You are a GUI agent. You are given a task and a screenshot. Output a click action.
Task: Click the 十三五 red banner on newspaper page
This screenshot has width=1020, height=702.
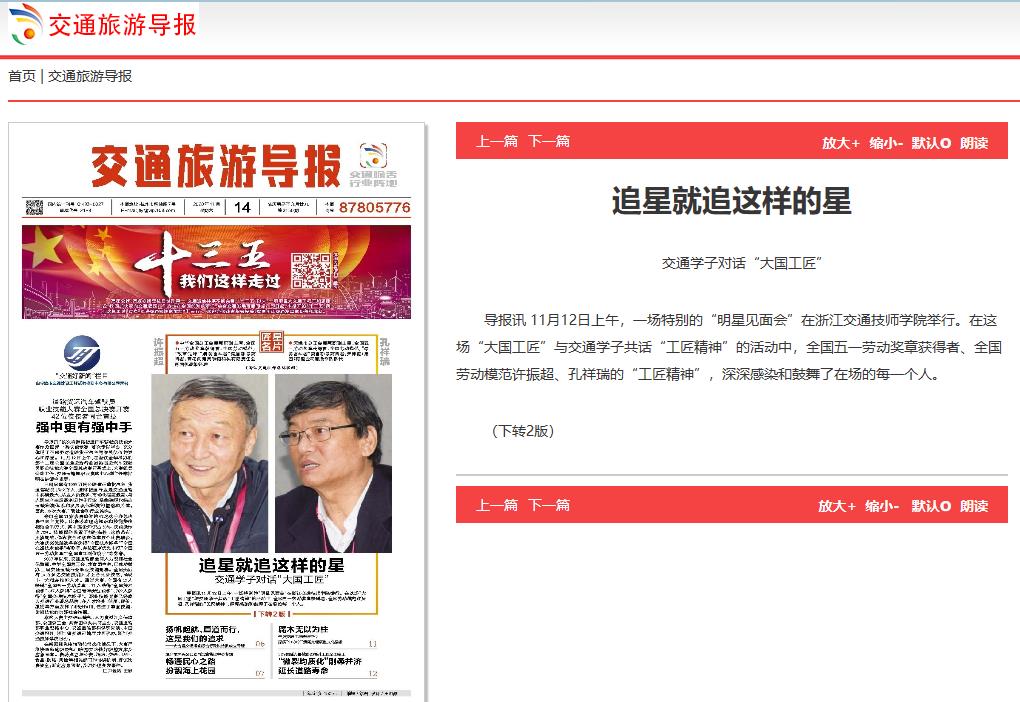tap(216, 272)
